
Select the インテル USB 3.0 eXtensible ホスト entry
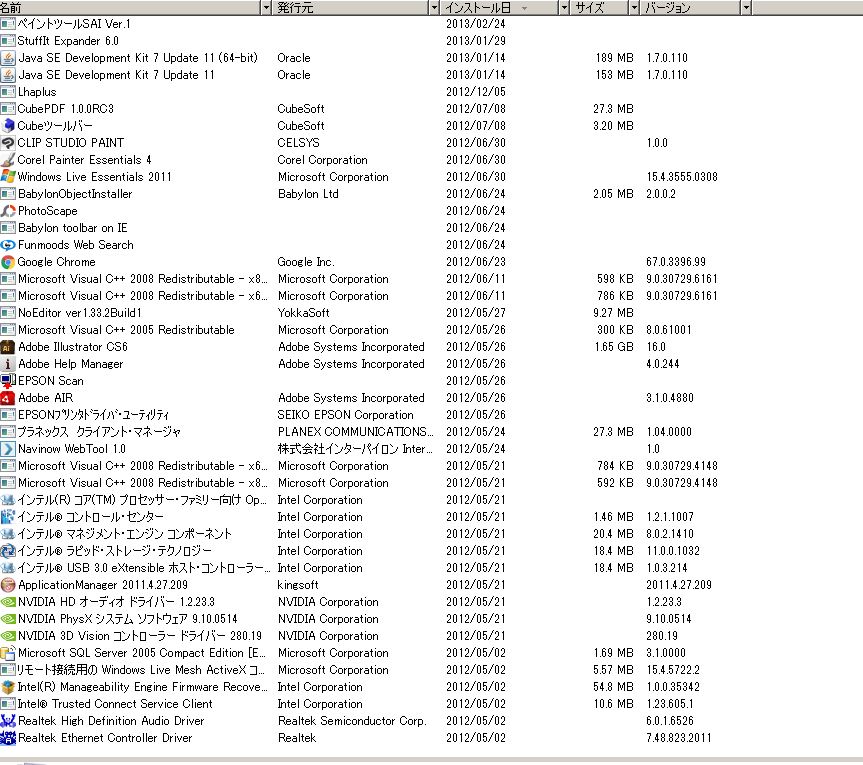[x=144, y=568]
